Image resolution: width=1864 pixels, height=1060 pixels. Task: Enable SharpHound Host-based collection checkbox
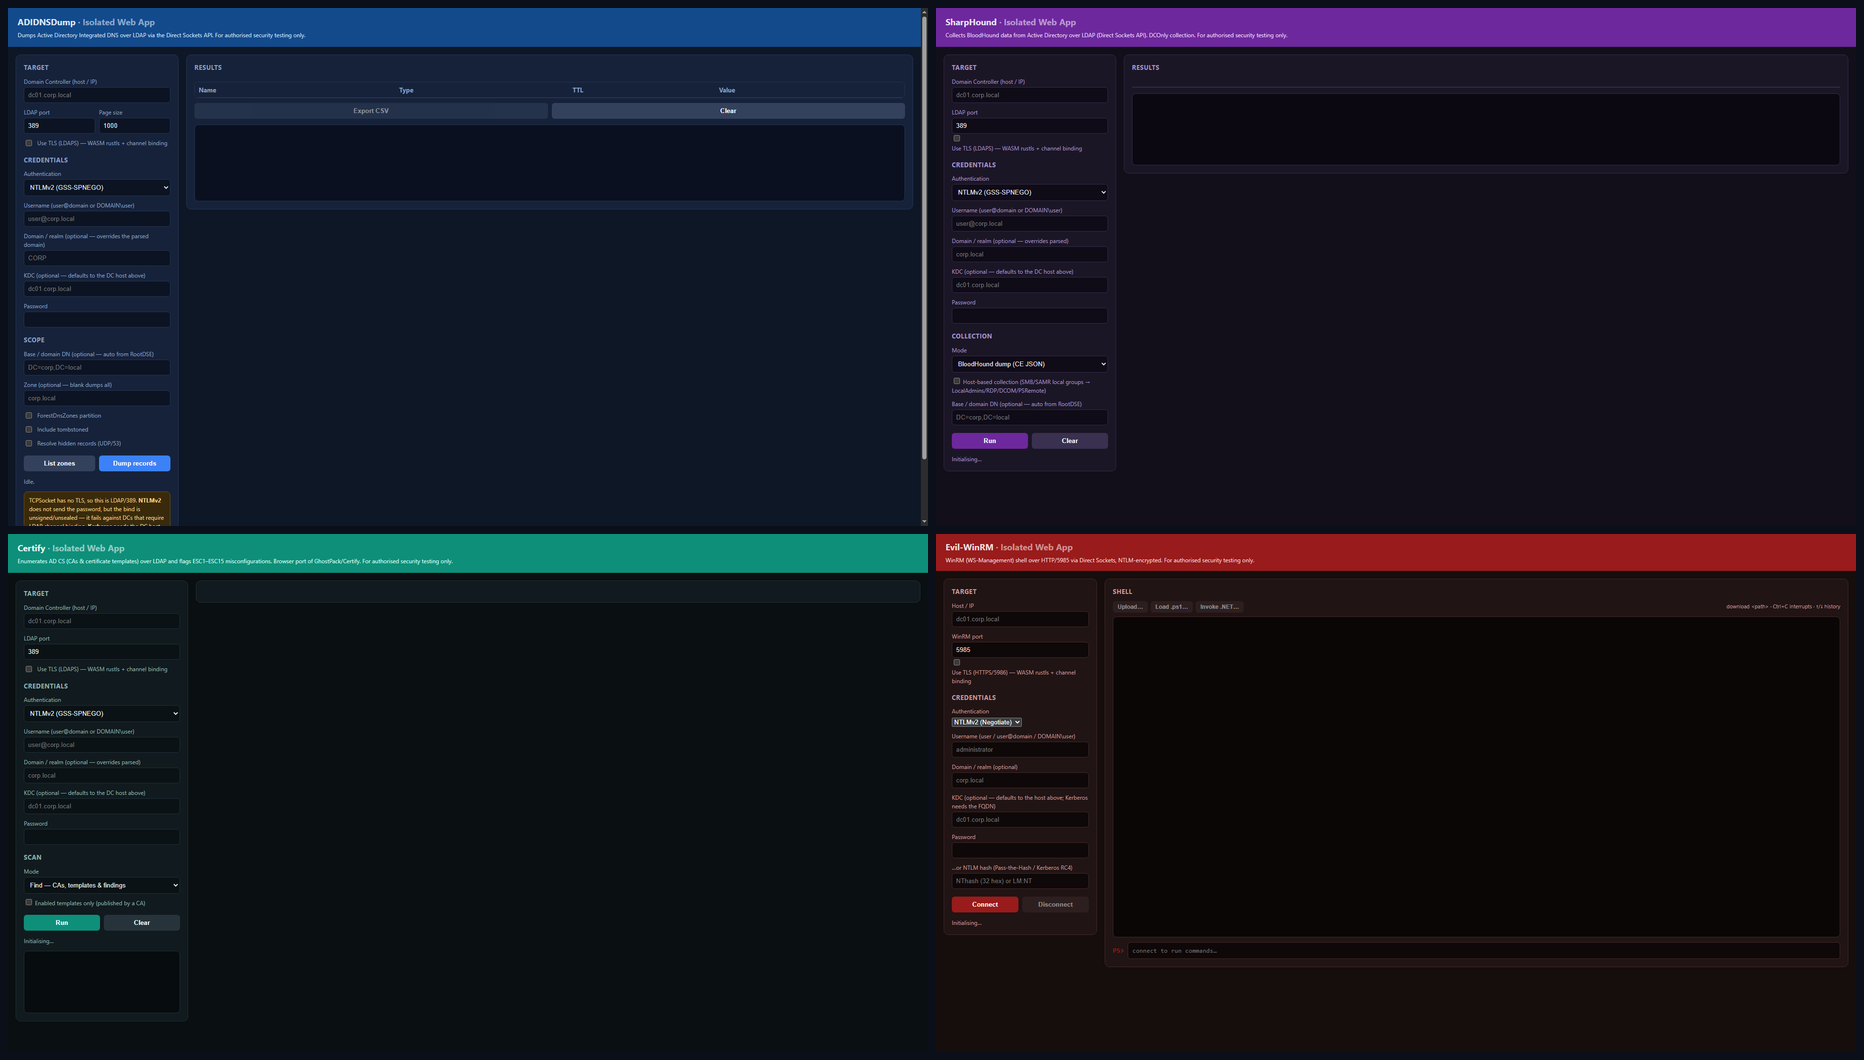[x=957, y=381]
